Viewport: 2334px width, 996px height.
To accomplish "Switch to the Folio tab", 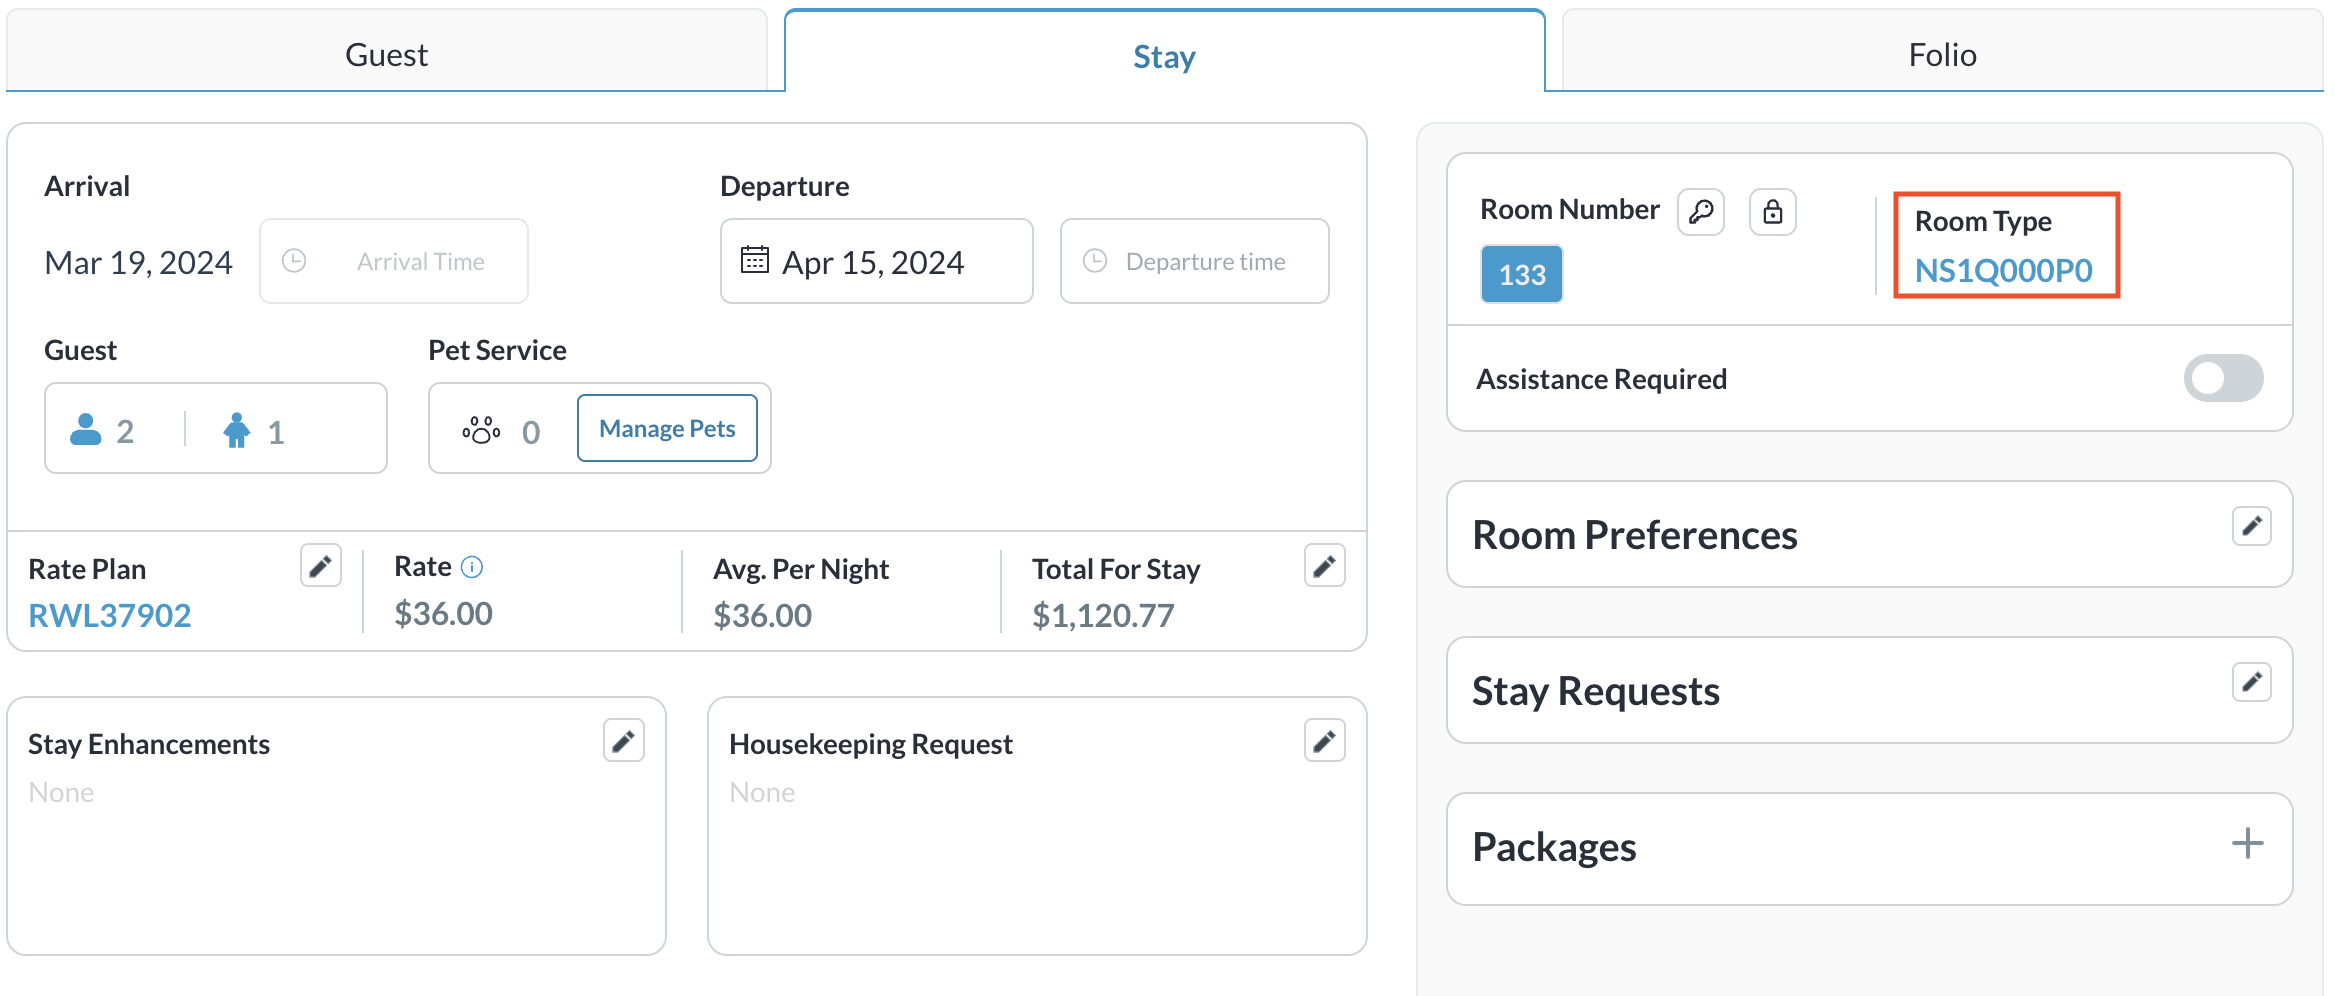I will coord(1942,54).
